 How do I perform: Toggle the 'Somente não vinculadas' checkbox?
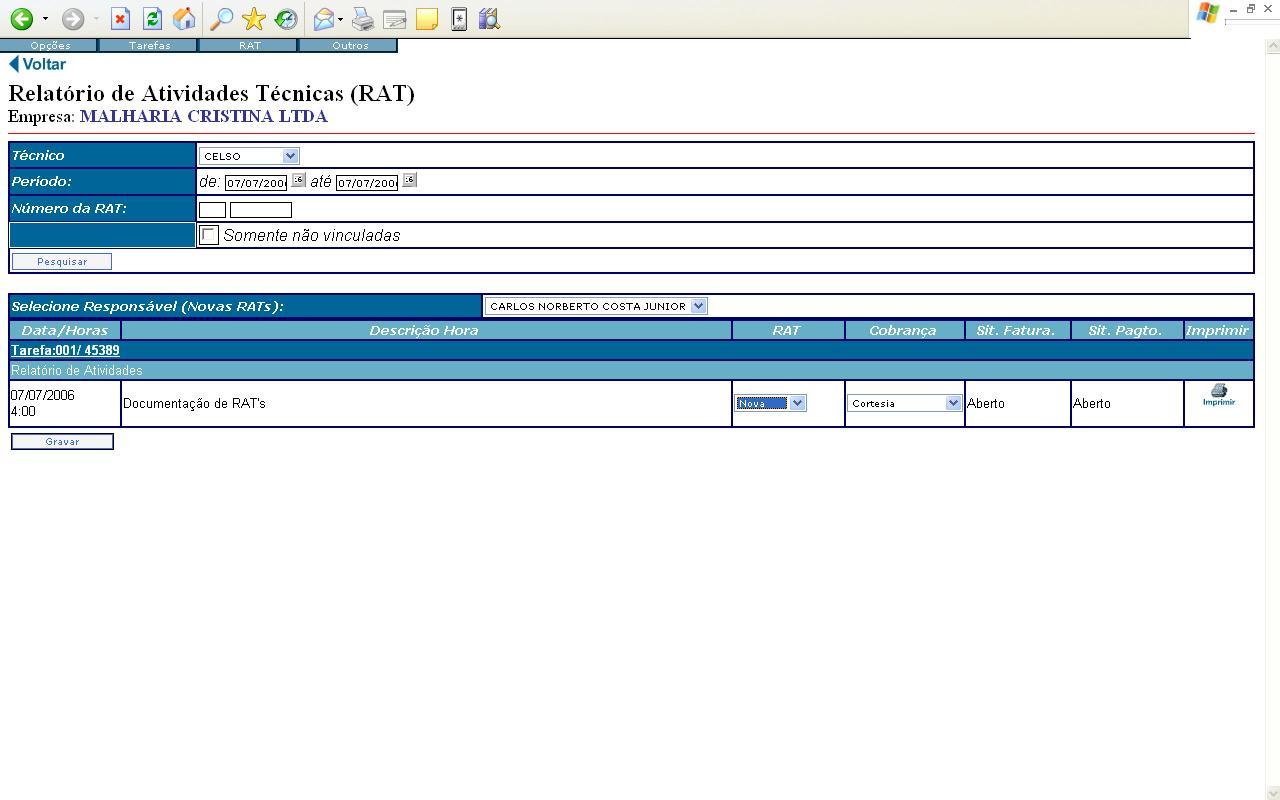pos(209,235)
